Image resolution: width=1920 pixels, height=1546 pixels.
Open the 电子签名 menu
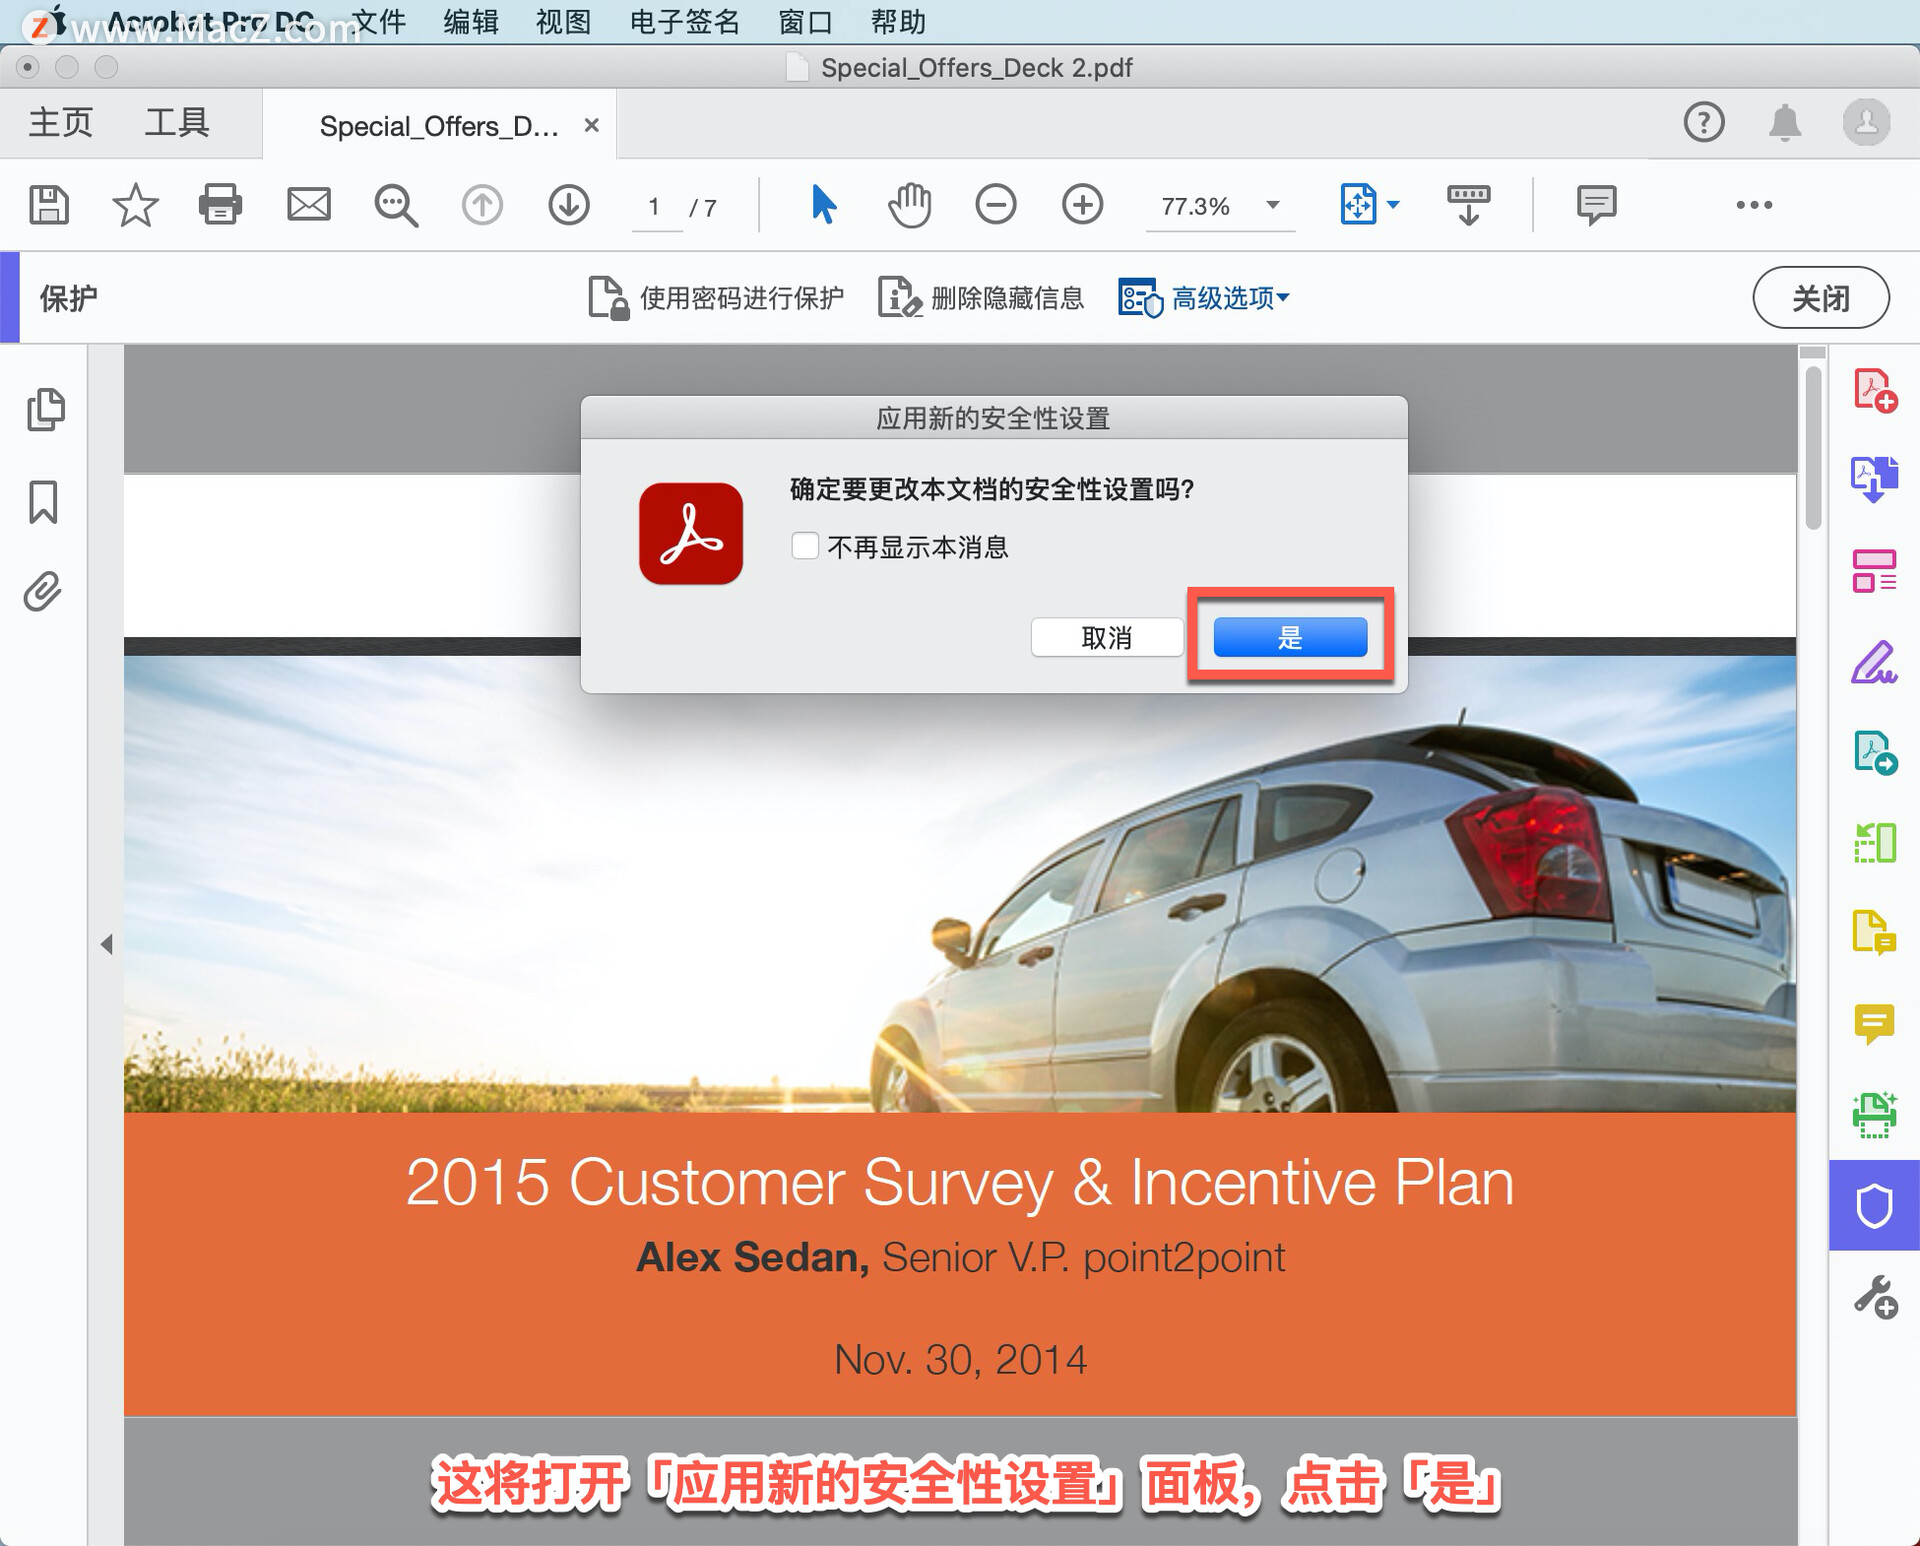(685, 21)
